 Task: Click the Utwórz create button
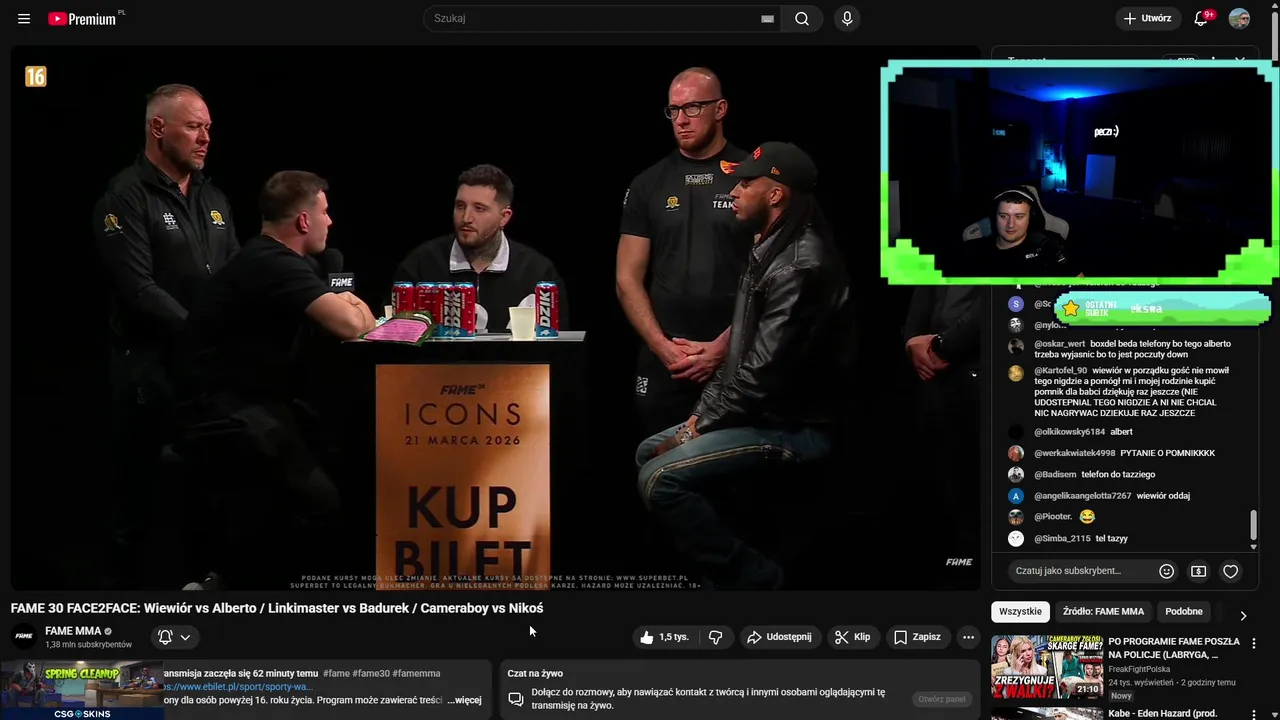pos(1147,18)
